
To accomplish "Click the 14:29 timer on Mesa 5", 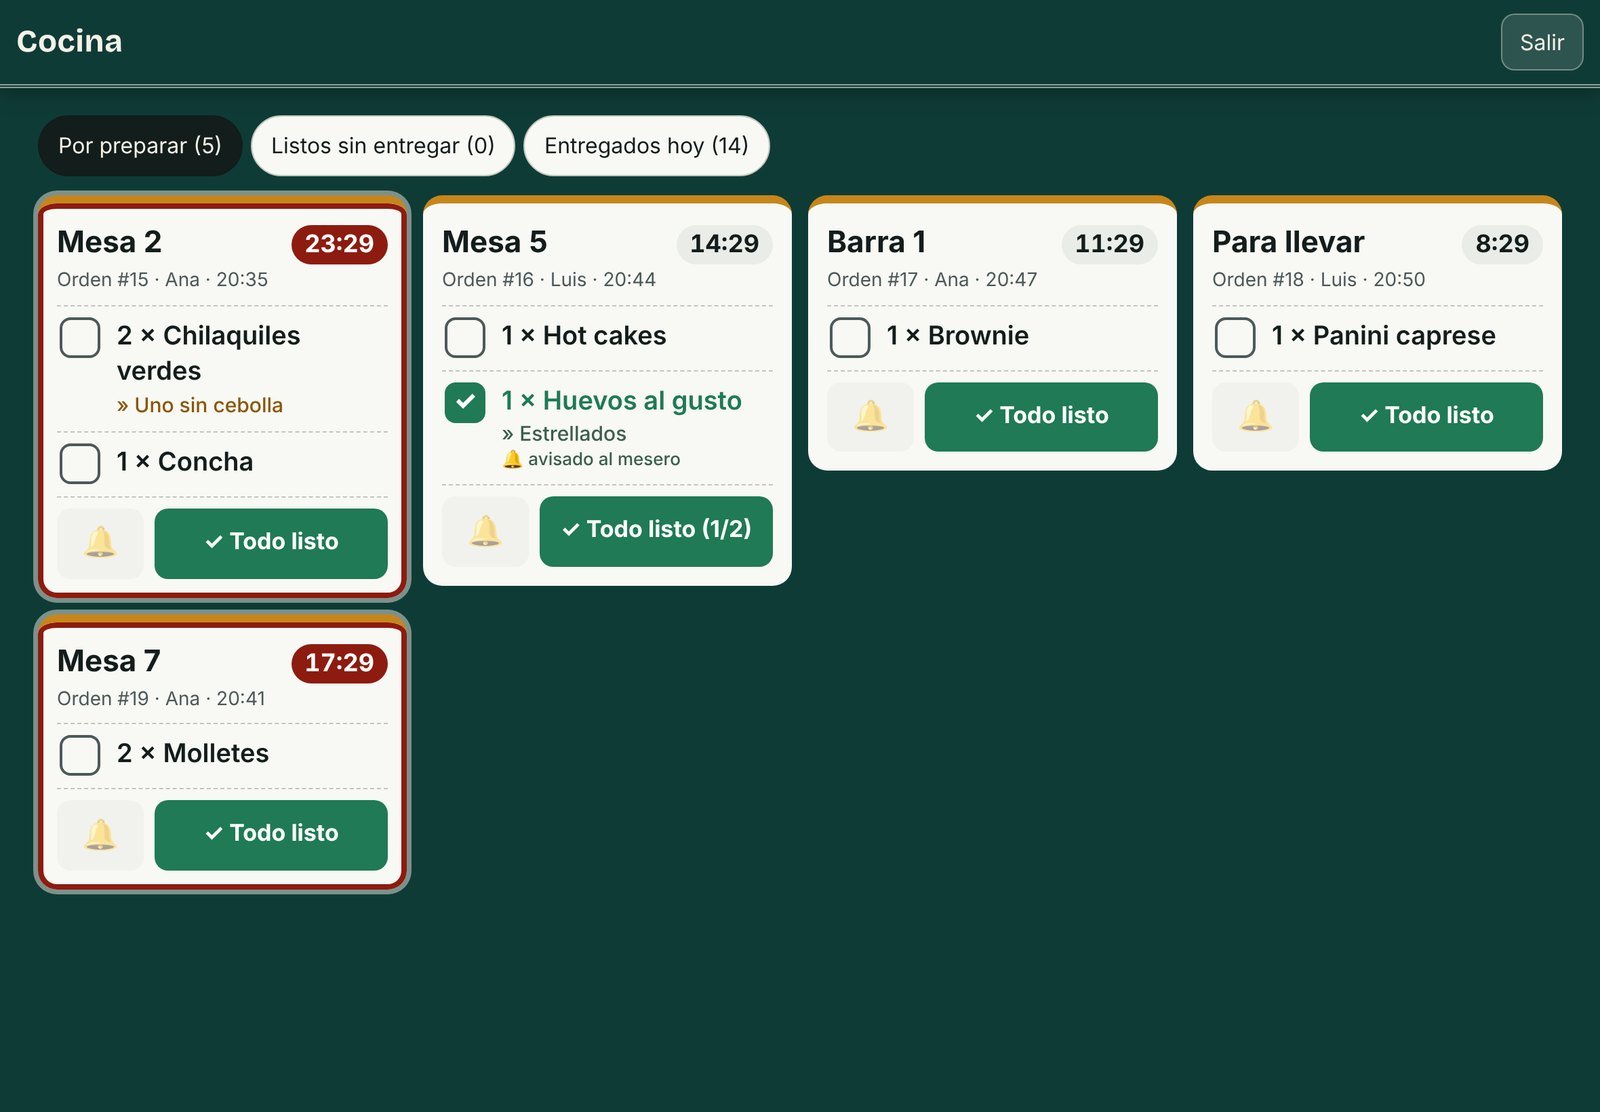I will coord(724,244).
